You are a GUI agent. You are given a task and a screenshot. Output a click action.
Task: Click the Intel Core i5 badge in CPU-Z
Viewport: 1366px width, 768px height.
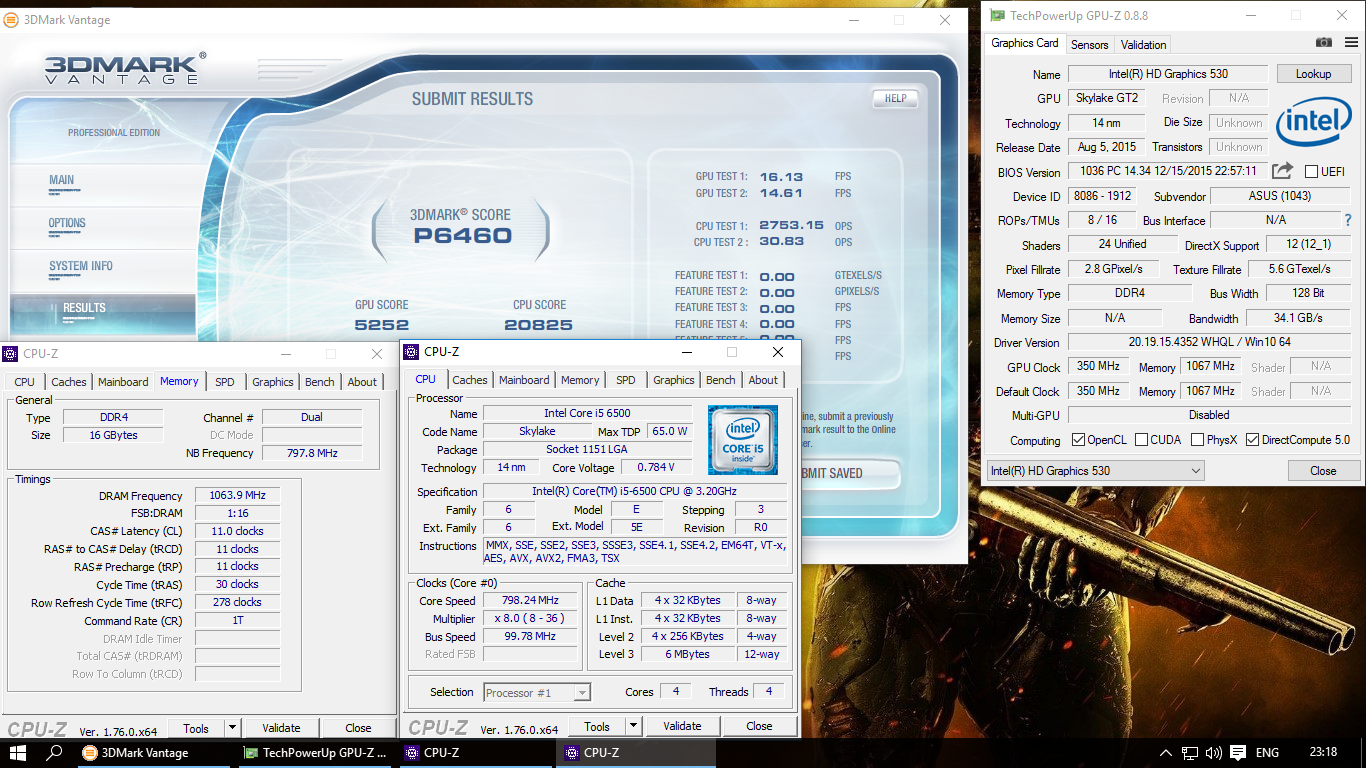[x=742, y=439]
